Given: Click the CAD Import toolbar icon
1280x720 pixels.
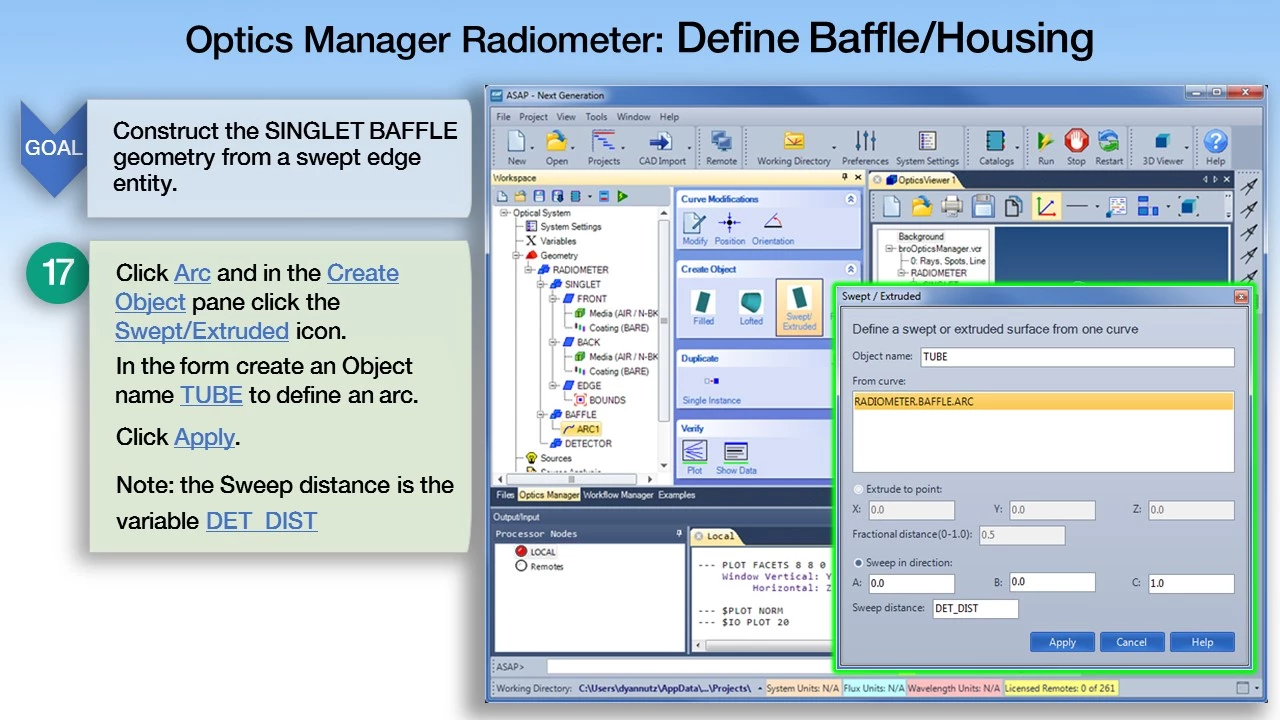Looking at the screenshot, I should (x=660, y=146).
